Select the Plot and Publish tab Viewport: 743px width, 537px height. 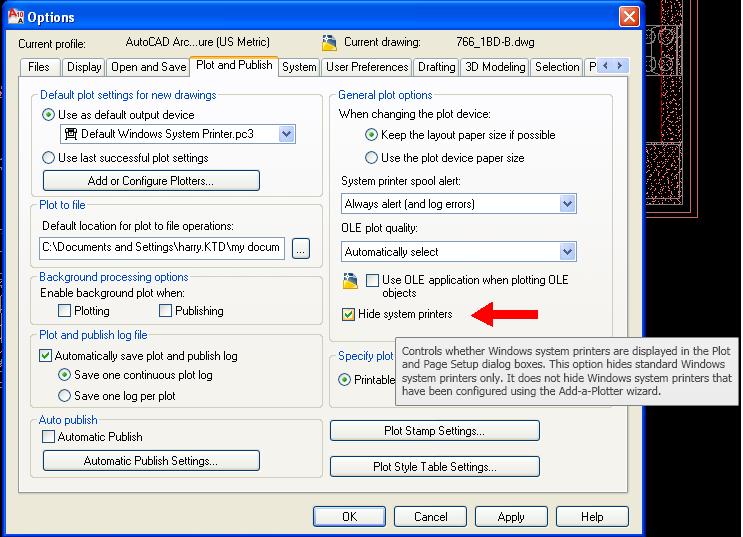coord(234,65)
